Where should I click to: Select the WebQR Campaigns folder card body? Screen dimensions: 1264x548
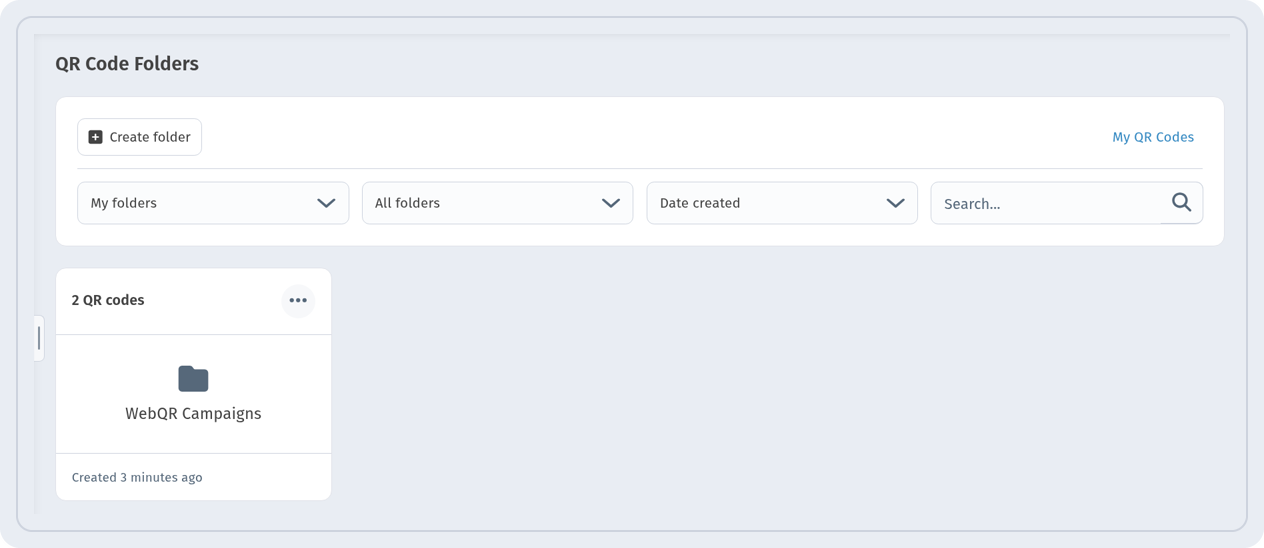tap(193, 394)
